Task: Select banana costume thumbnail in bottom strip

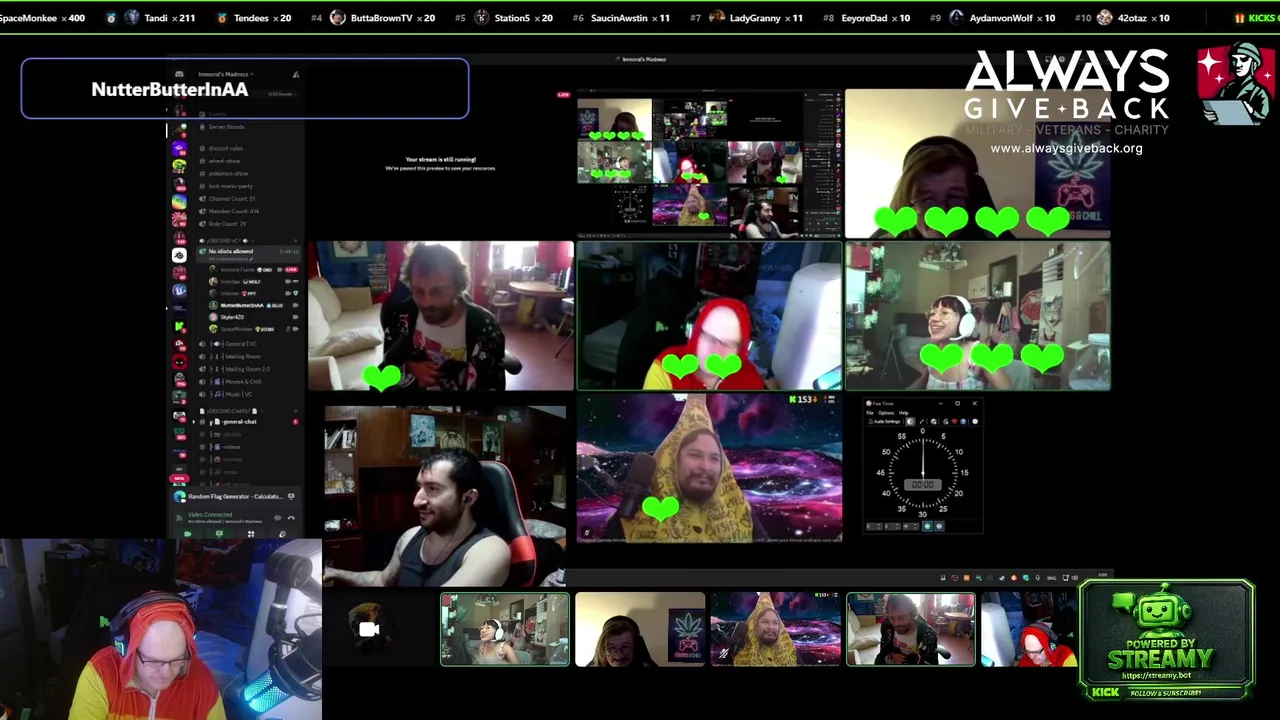Action: (775, 629)
